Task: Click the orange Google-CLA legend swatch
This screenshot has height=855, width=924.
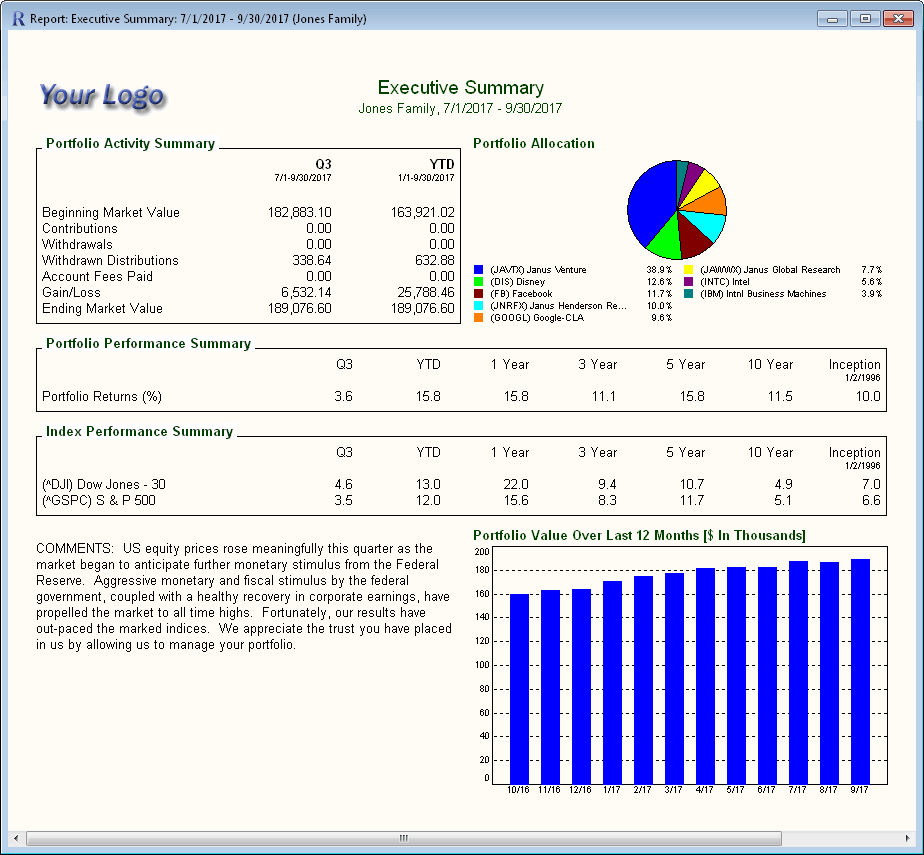Action: pos(478,318)
